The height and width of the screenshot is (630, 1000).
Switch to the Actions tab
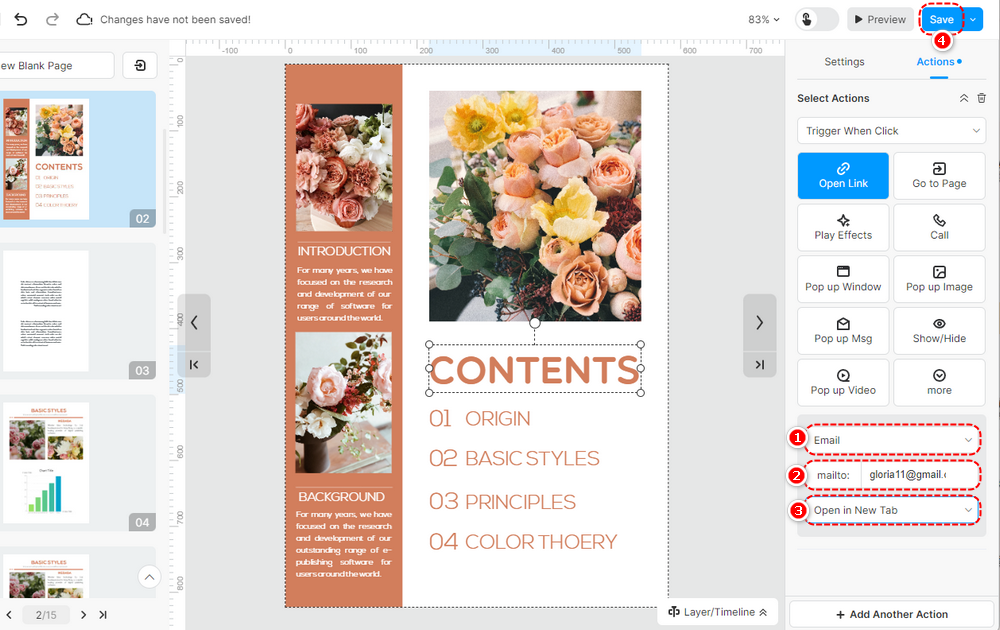pos(938,62)
